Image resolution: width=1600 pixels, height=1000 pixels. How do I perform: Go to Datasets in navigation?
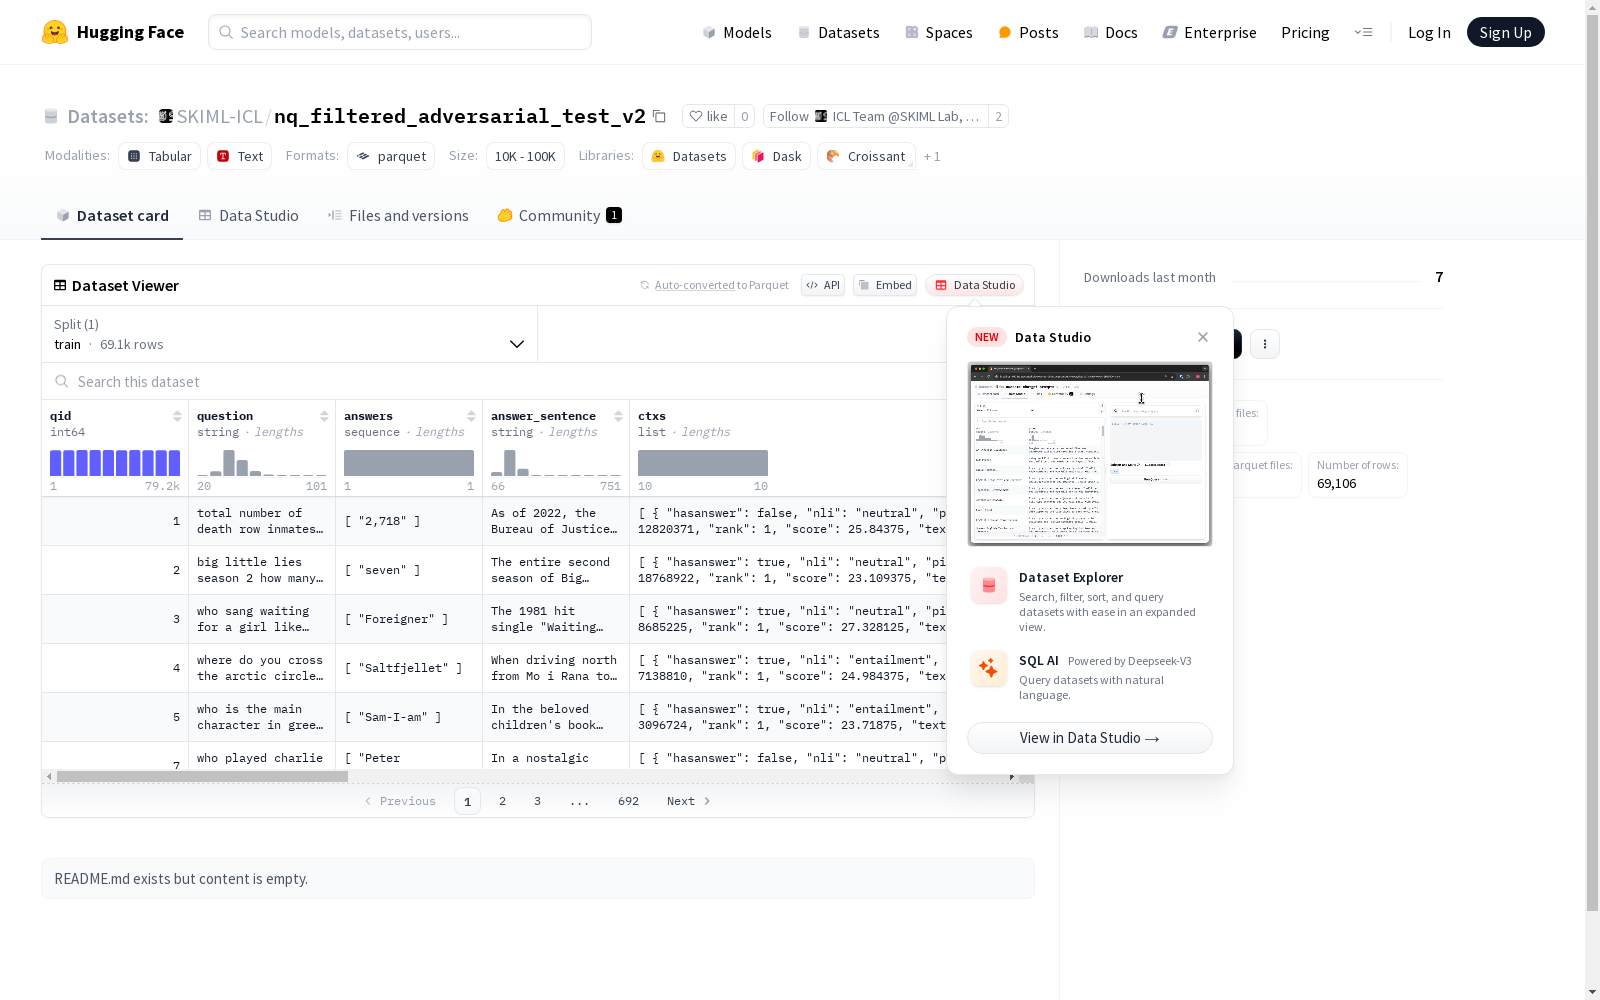[838, 32]
